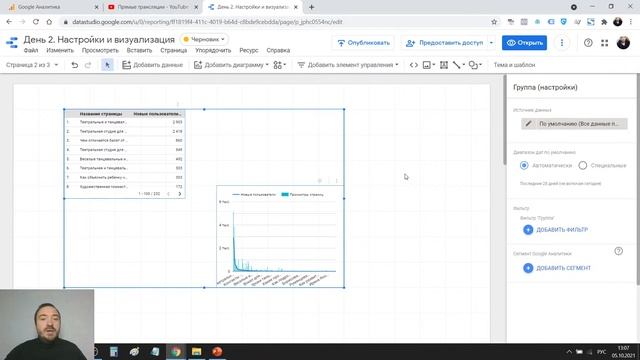Open the Вставить menu
This screenshot has height=360, width=640.
point(139,50)
